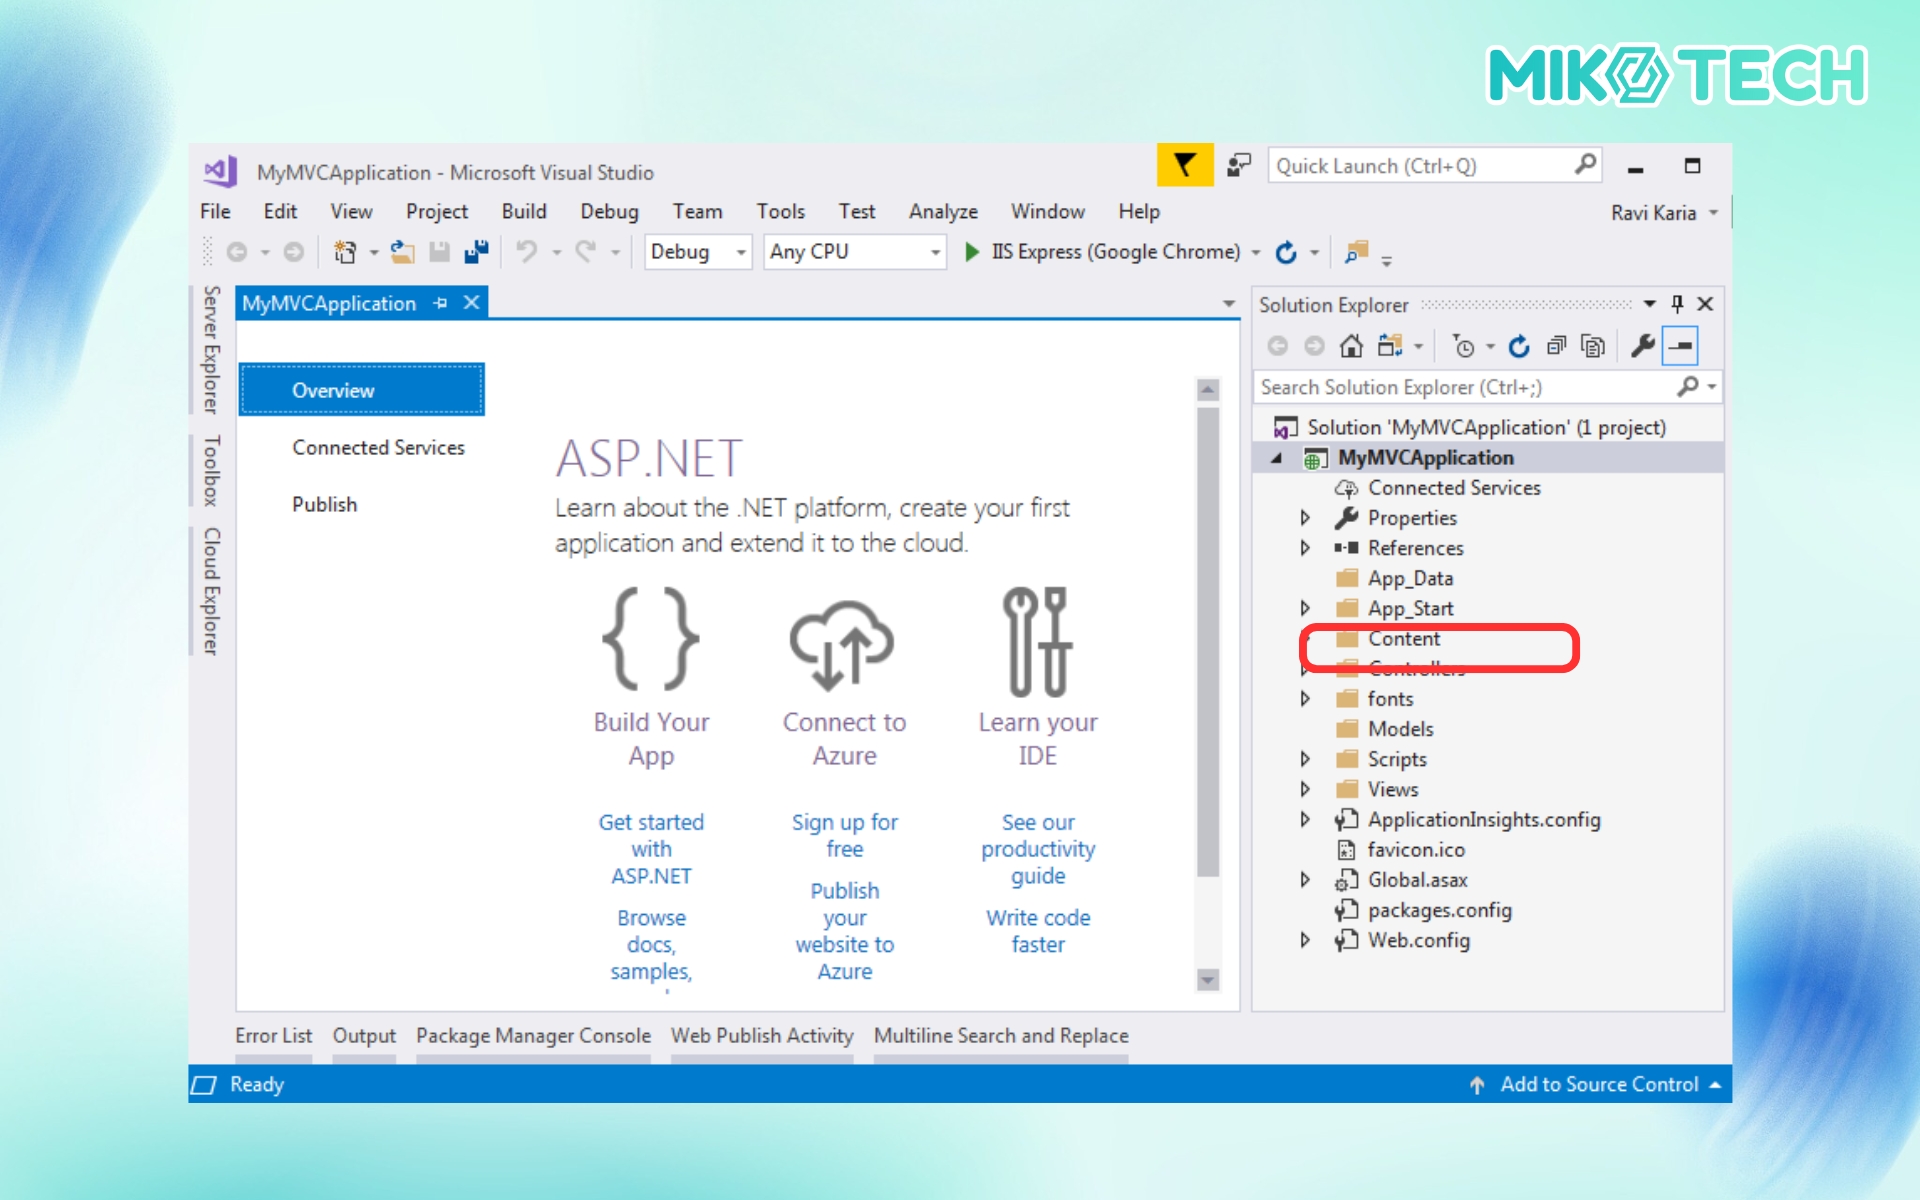Toggle Preview Selected Items button

(1681, 346)
